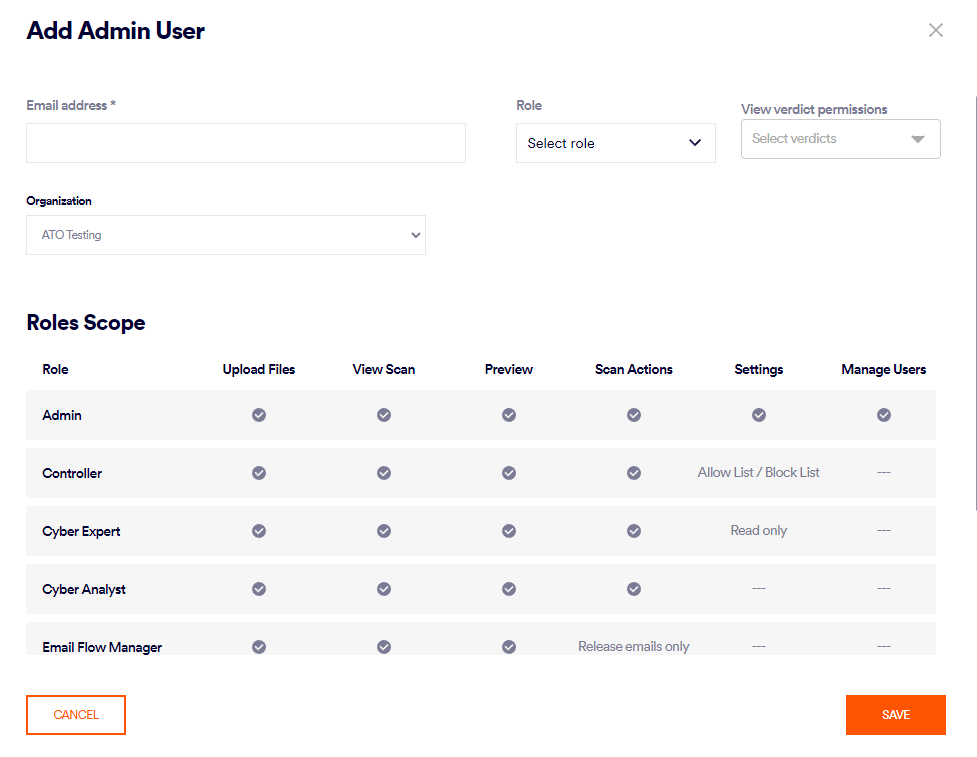
Task: Click the Controller row Scan Actions checkmark icon
Action: pyautogui.click(x=634, y=473)
